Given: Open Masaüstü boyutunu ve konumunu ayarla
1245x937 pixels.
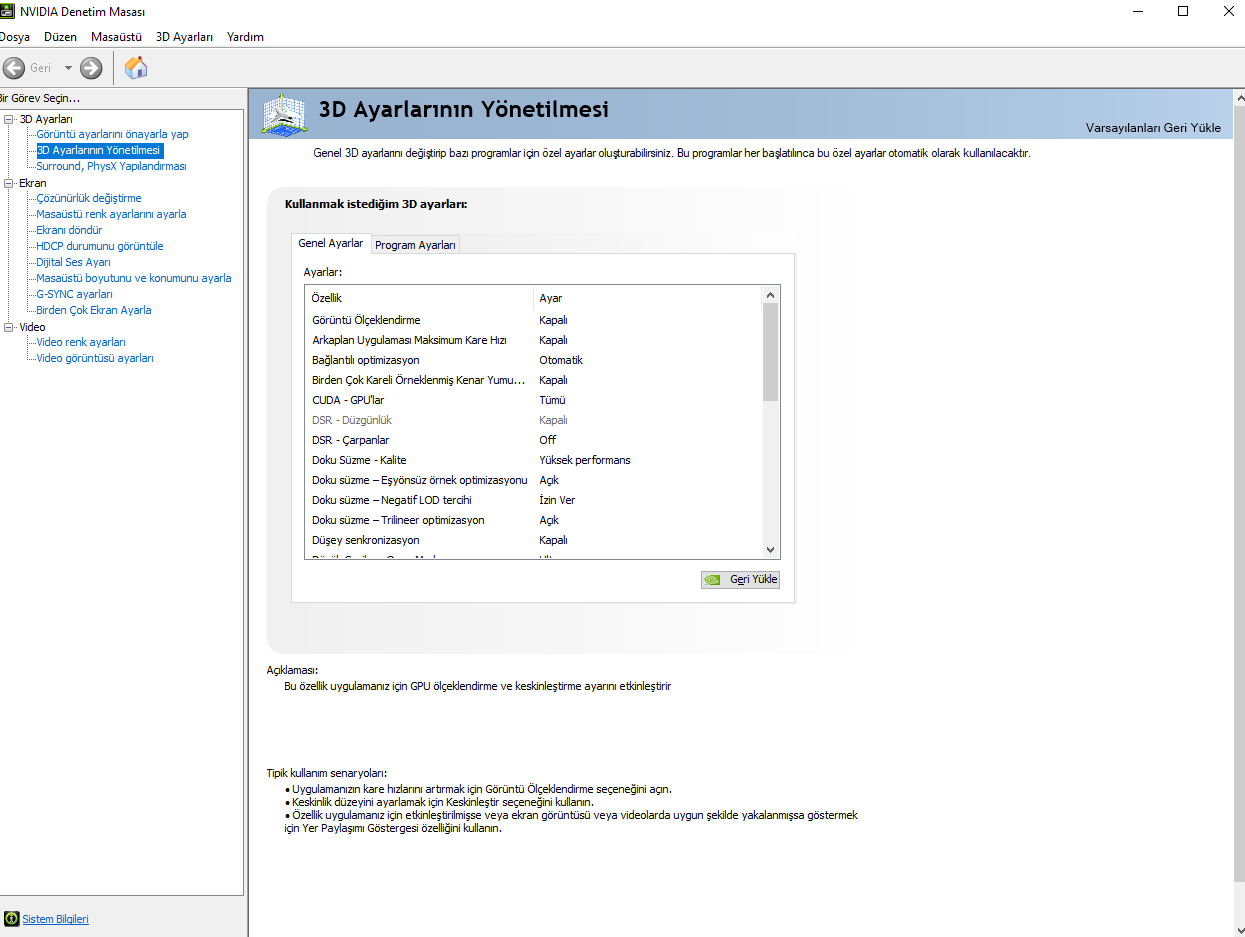Looking at the screenshot, I should (134, 278).
